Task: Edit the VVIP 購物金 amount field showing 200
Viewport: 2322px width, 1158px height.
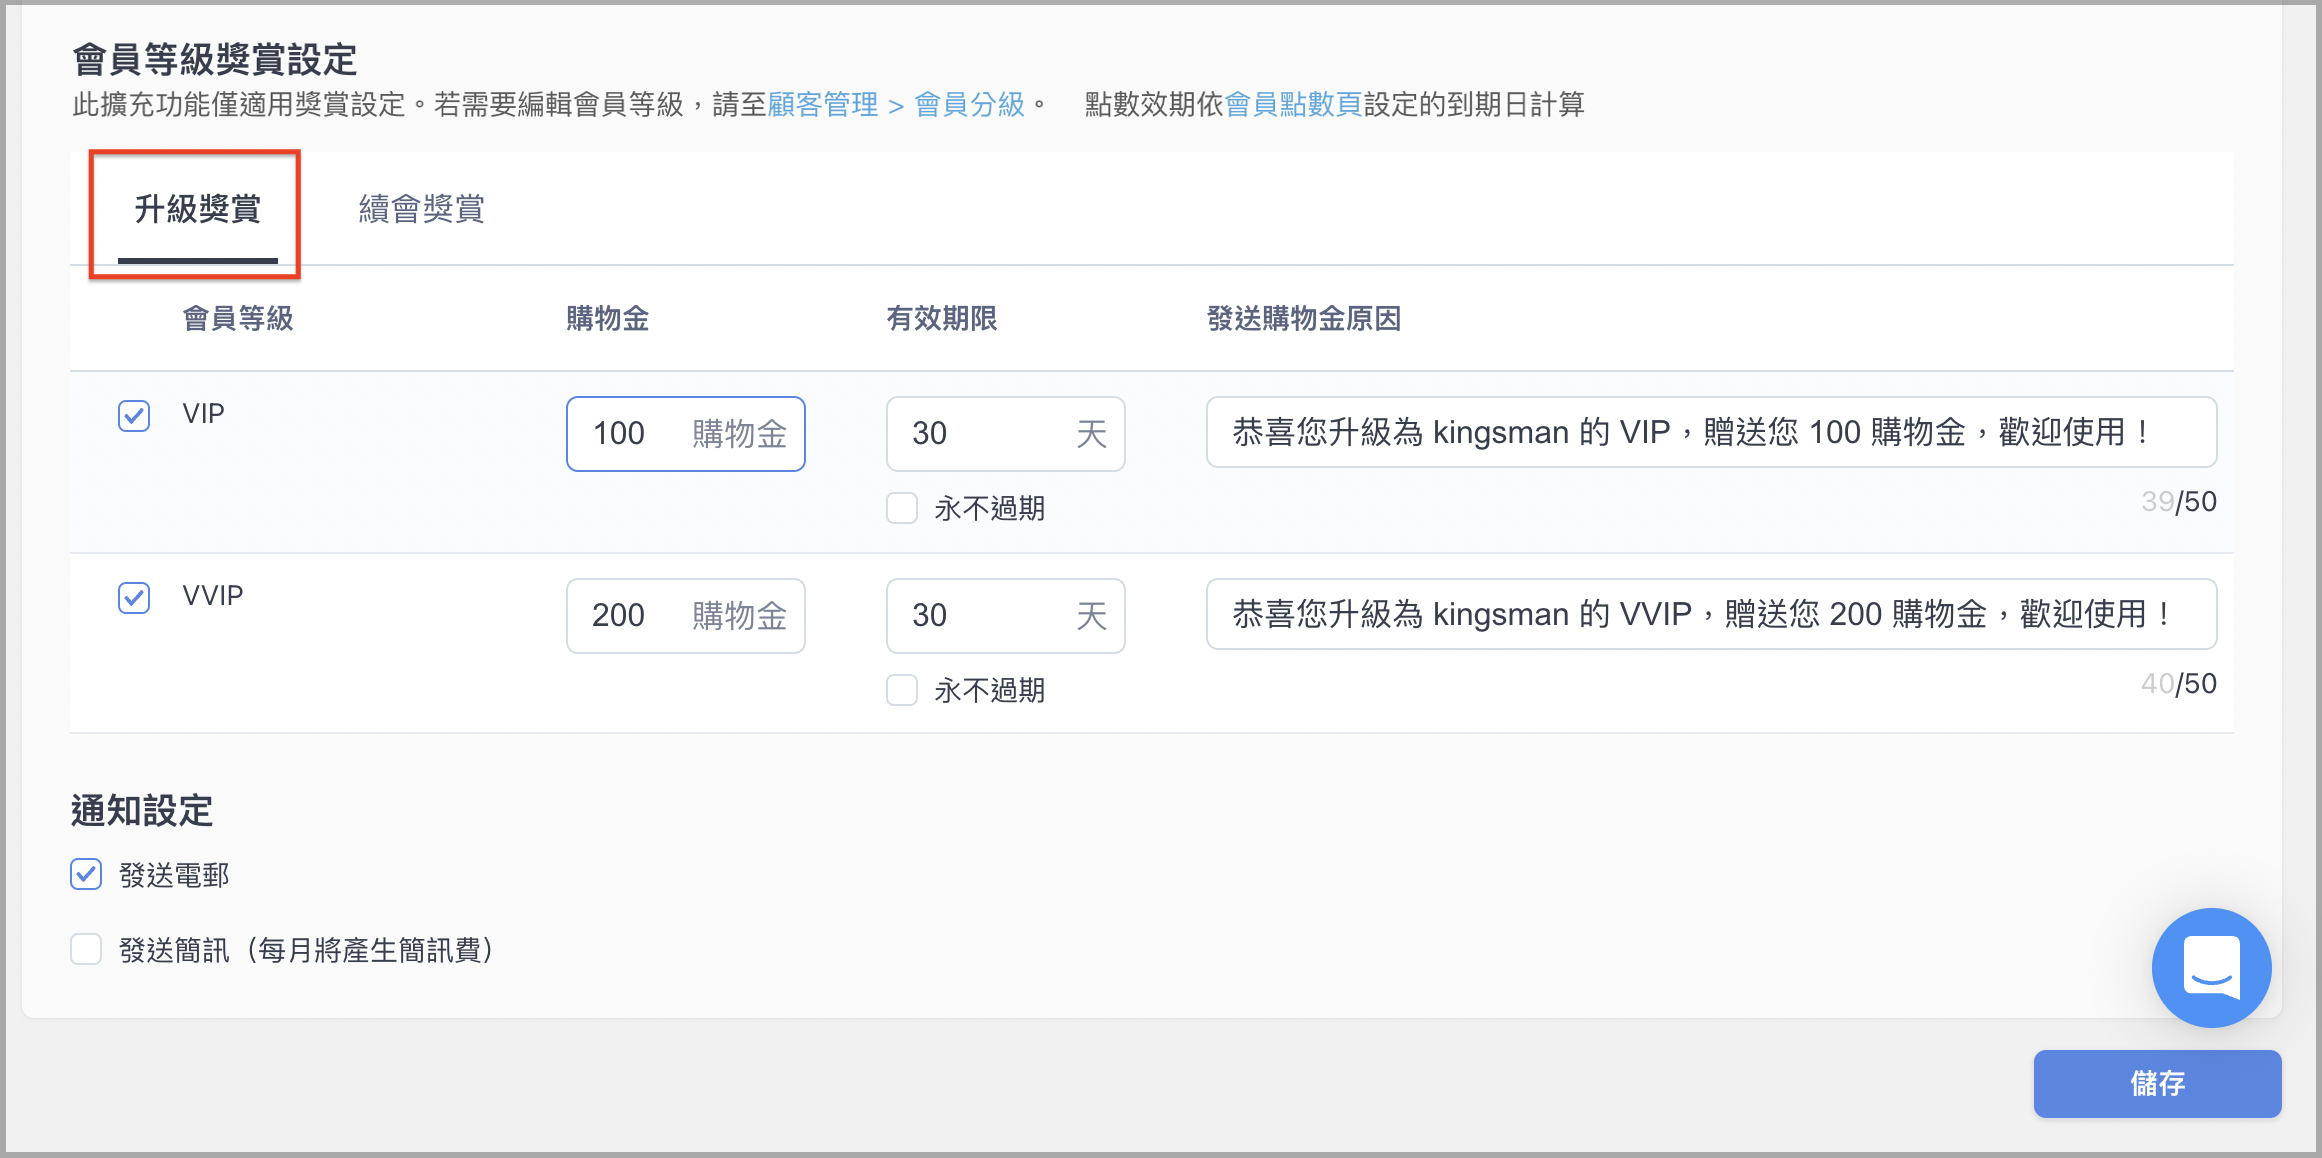Action: (686, 616)
